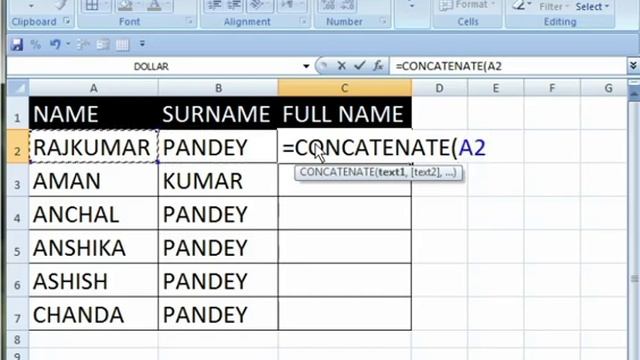The image size is (640, 360).
Task: Select column B header
Action: 218,88
